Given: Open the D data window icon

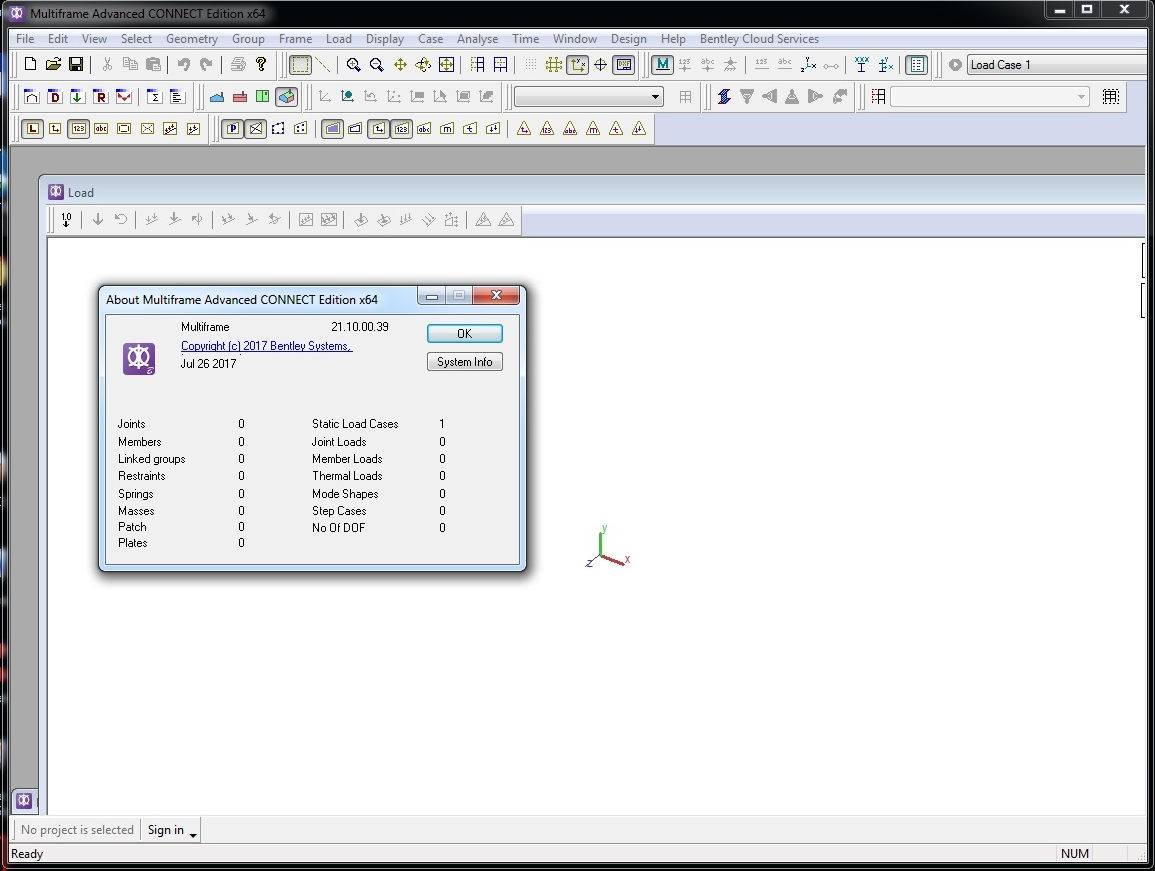Looking at the screenshot, I should [x=55, y=97].
